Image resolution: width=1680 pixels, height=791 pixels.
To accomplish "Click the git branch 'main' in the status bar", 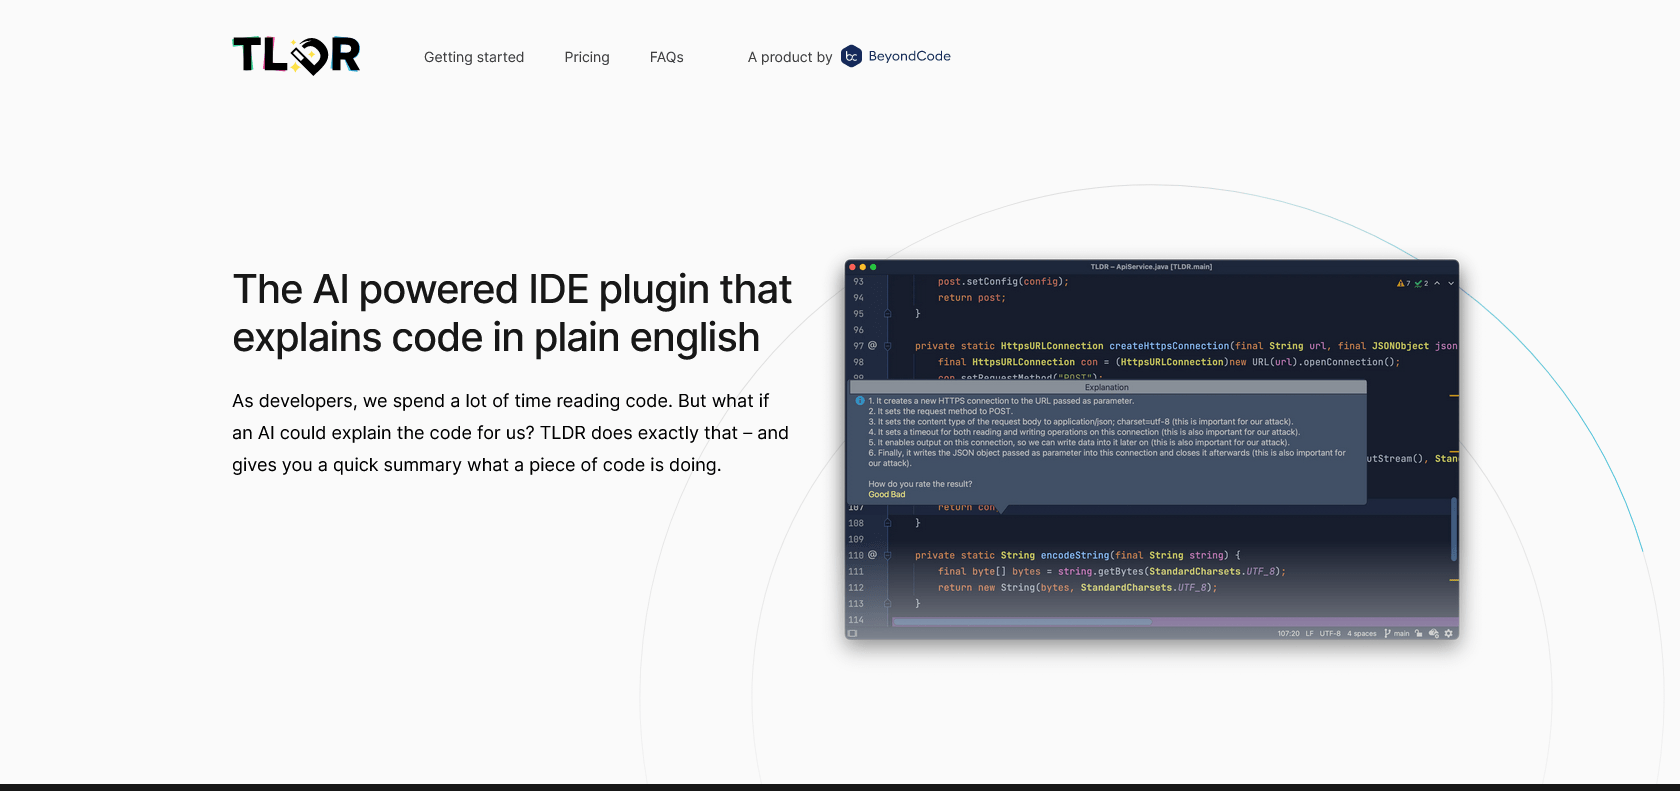I will tap(1397, 633).
